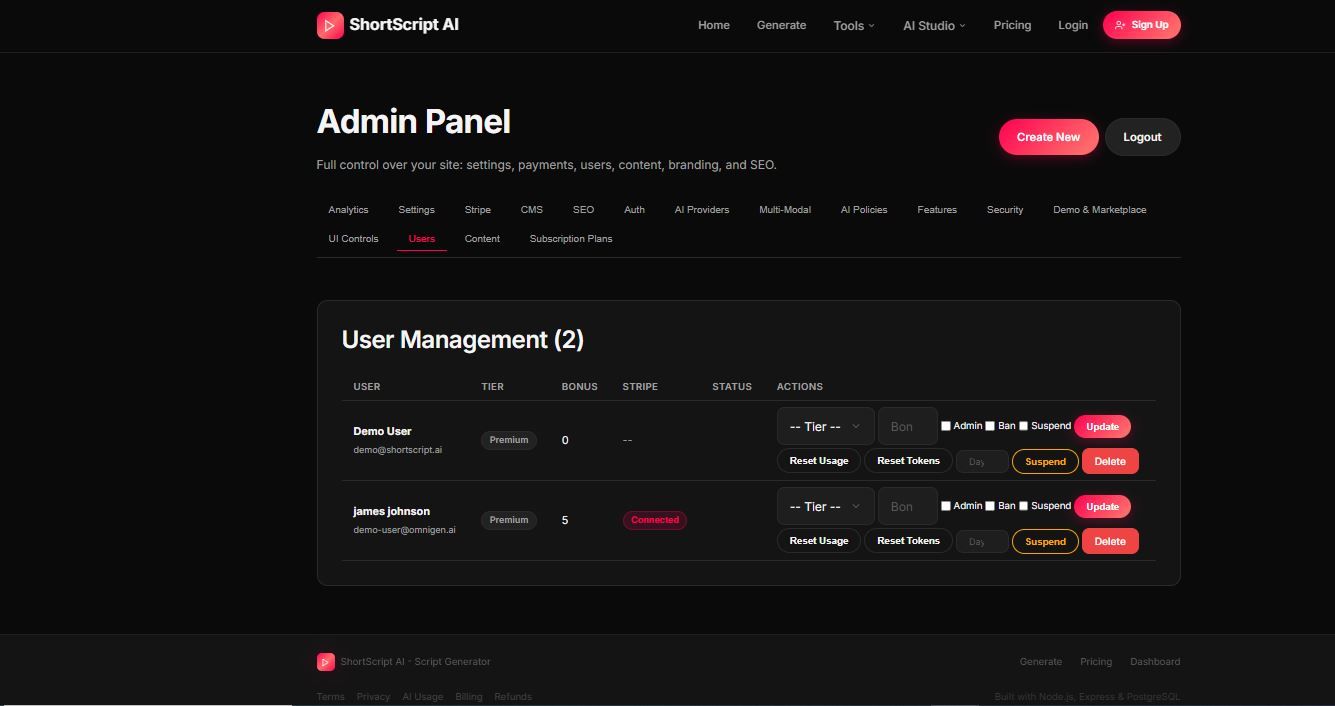Viewport: 1335px width, 706px height.
Task: Check the Ban box for james johnson
Action: tap(990, 506)
